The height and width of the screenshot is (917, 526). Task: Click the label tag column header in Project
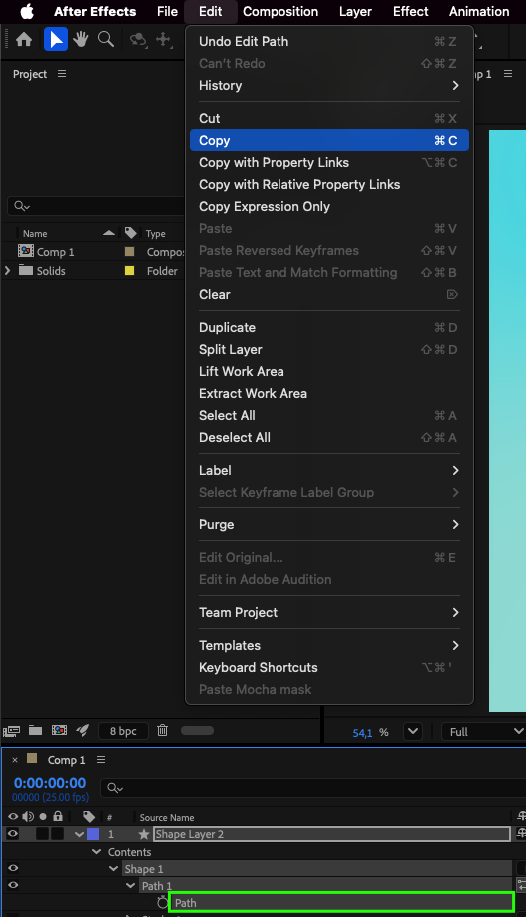pos(130,233)
